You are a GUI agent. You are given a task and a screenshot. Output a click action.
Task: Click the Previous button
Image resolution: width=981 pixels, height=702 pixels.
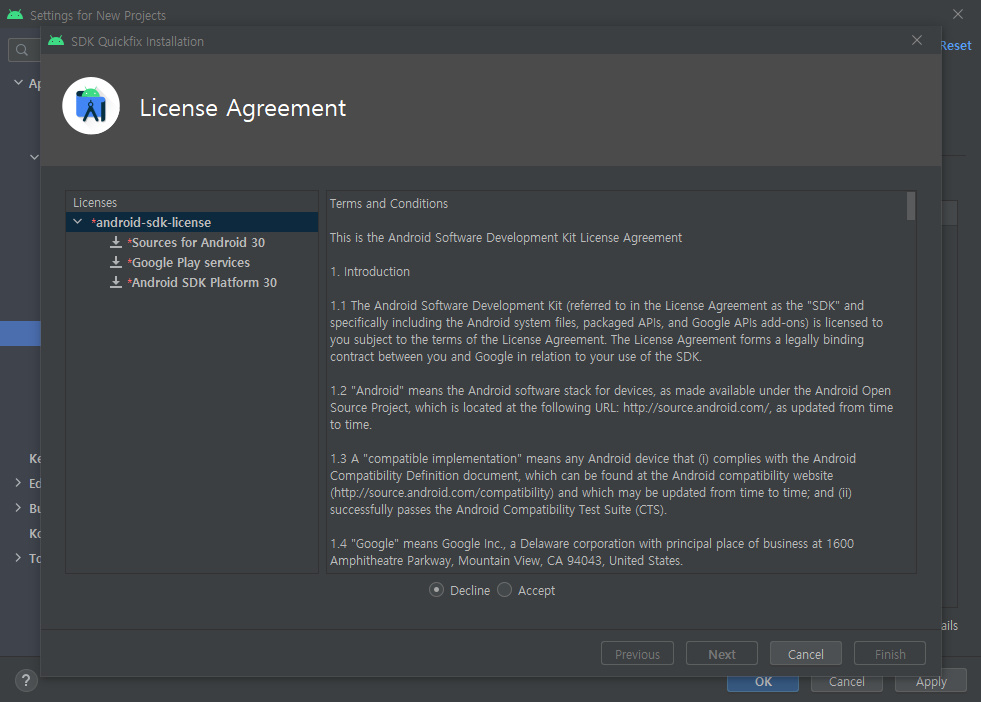click(637, 654)
